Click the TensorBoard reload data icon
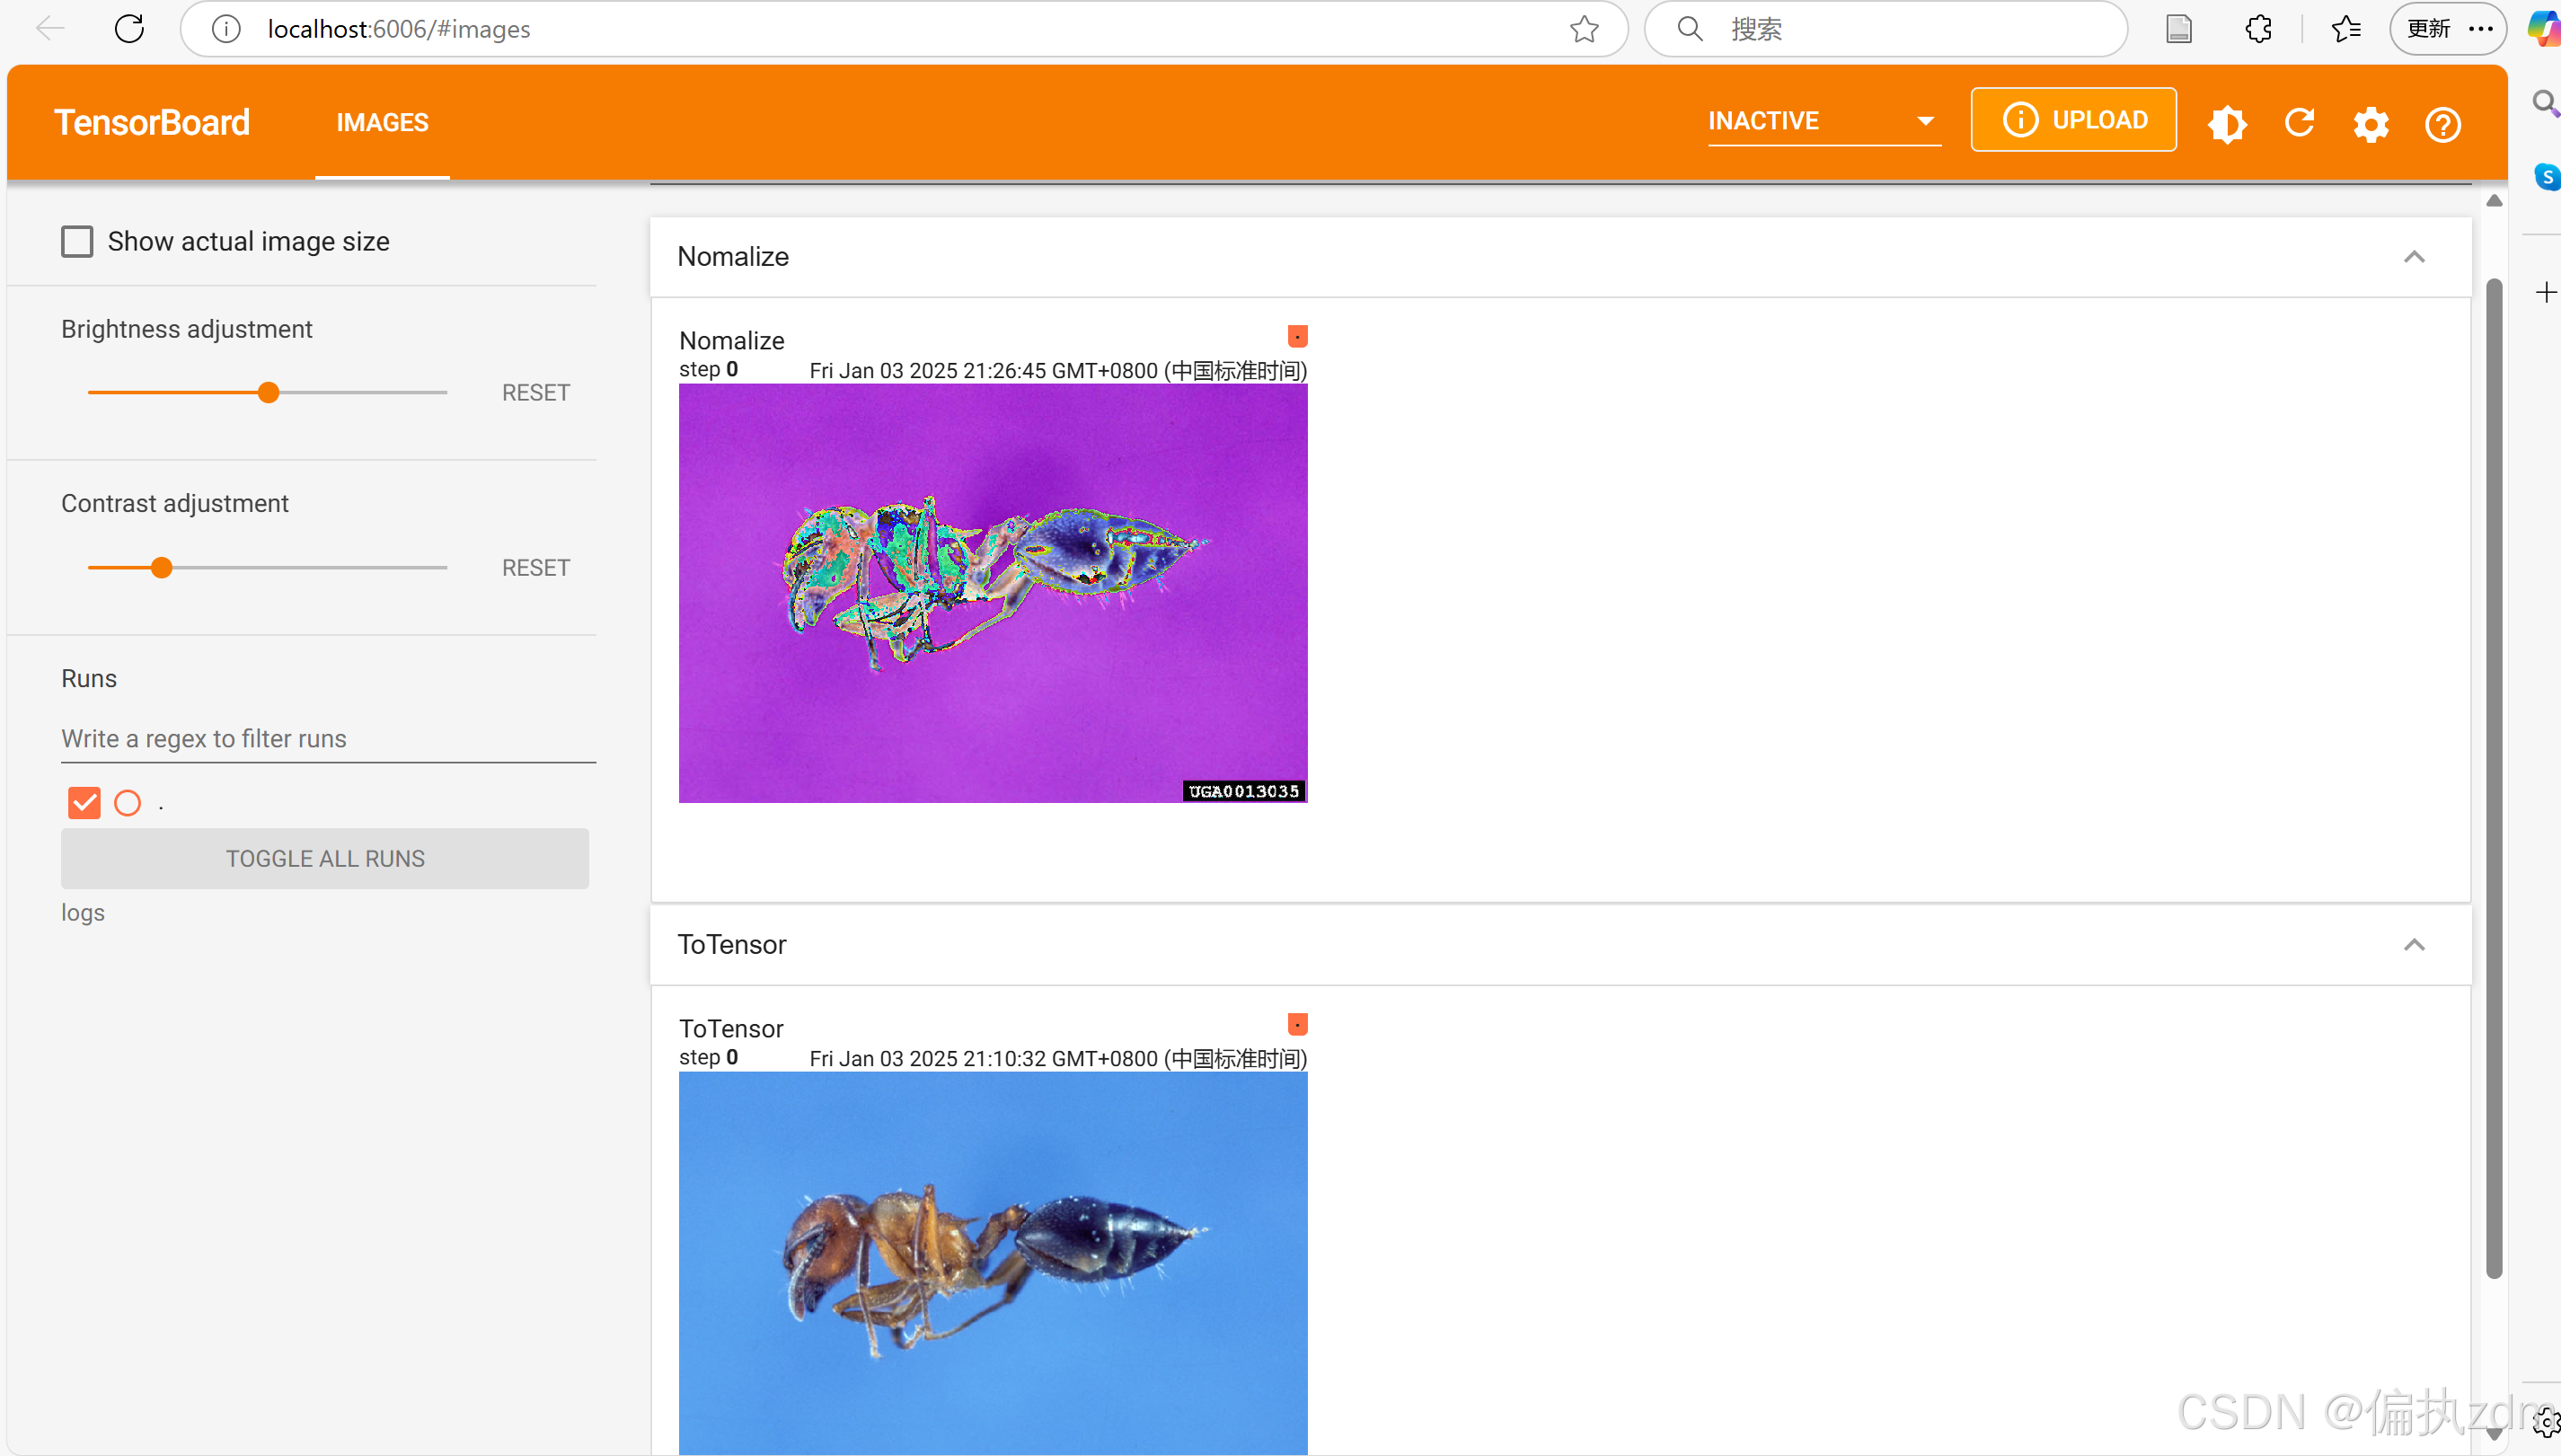This screenshot has height=1456, width=2561. tap(2299, 123)
